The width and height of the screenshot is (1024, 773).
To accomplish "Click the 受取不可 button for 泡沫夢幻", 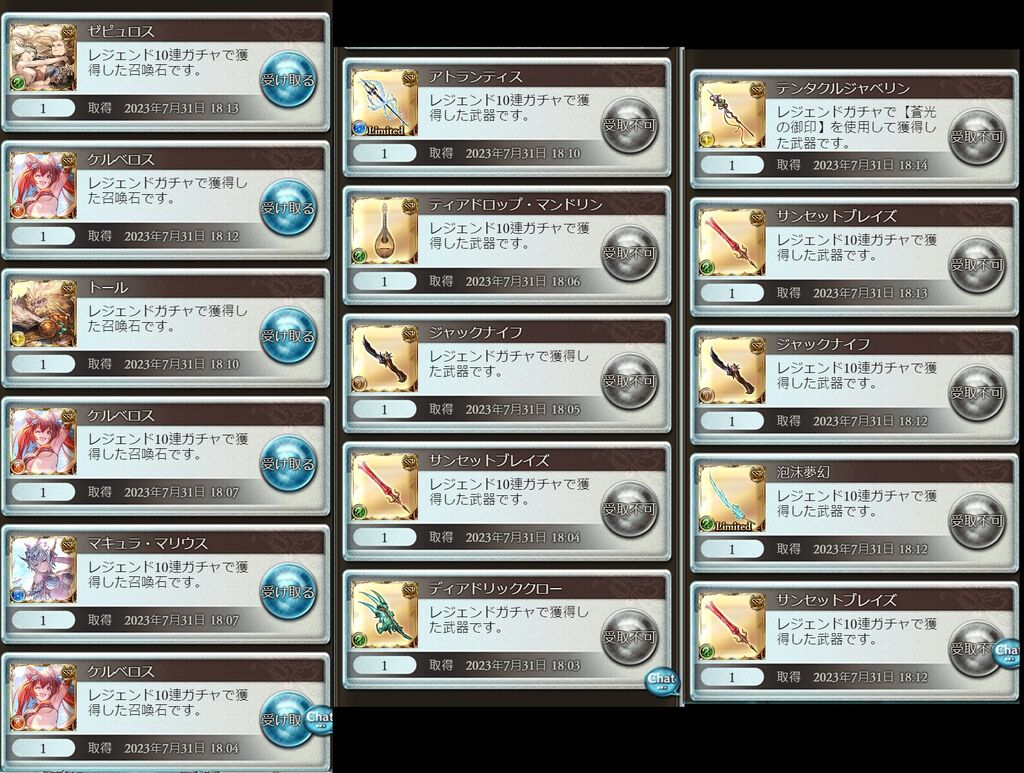I will pyautogui.click(x=976, y=521).
